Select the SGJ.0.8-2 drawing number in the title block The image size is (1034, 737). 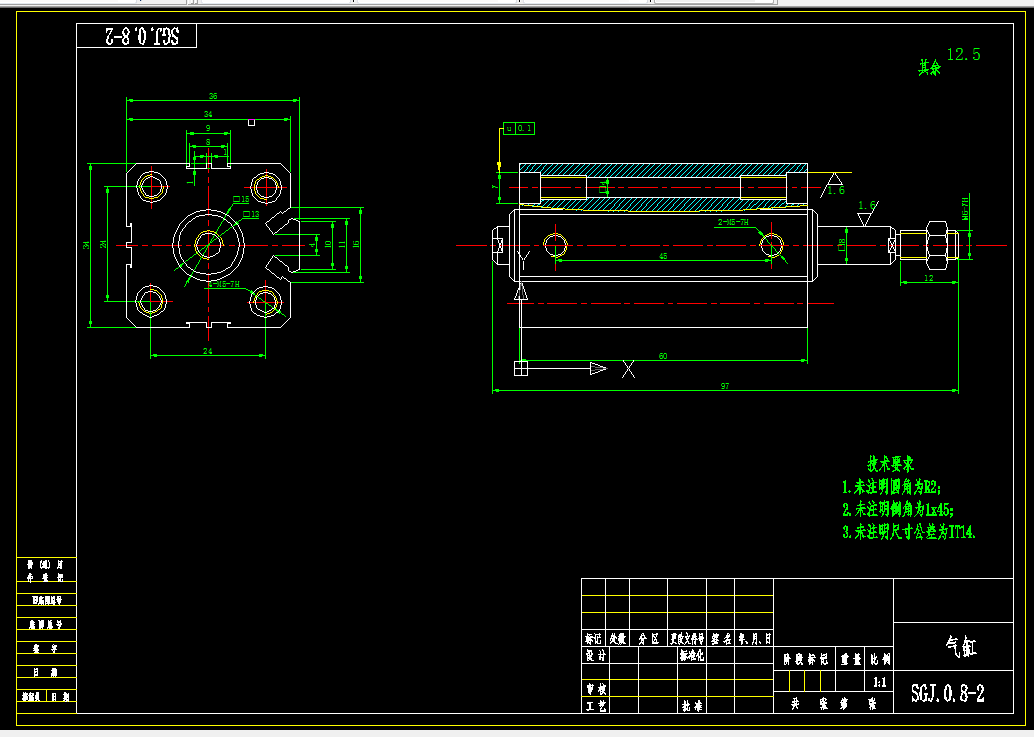pos(948,693)
